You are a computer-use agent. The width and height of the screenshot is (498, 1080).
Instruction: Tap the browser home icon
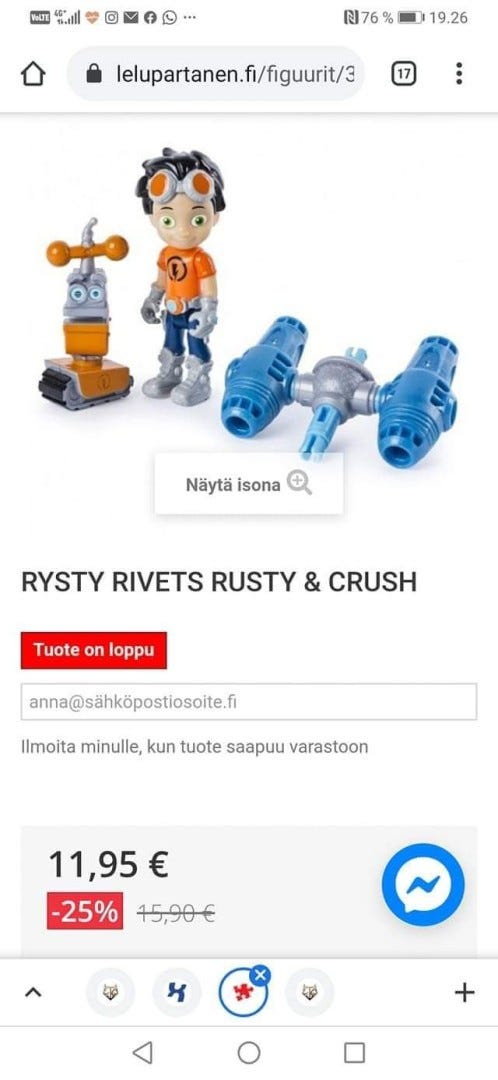point(33,74)
